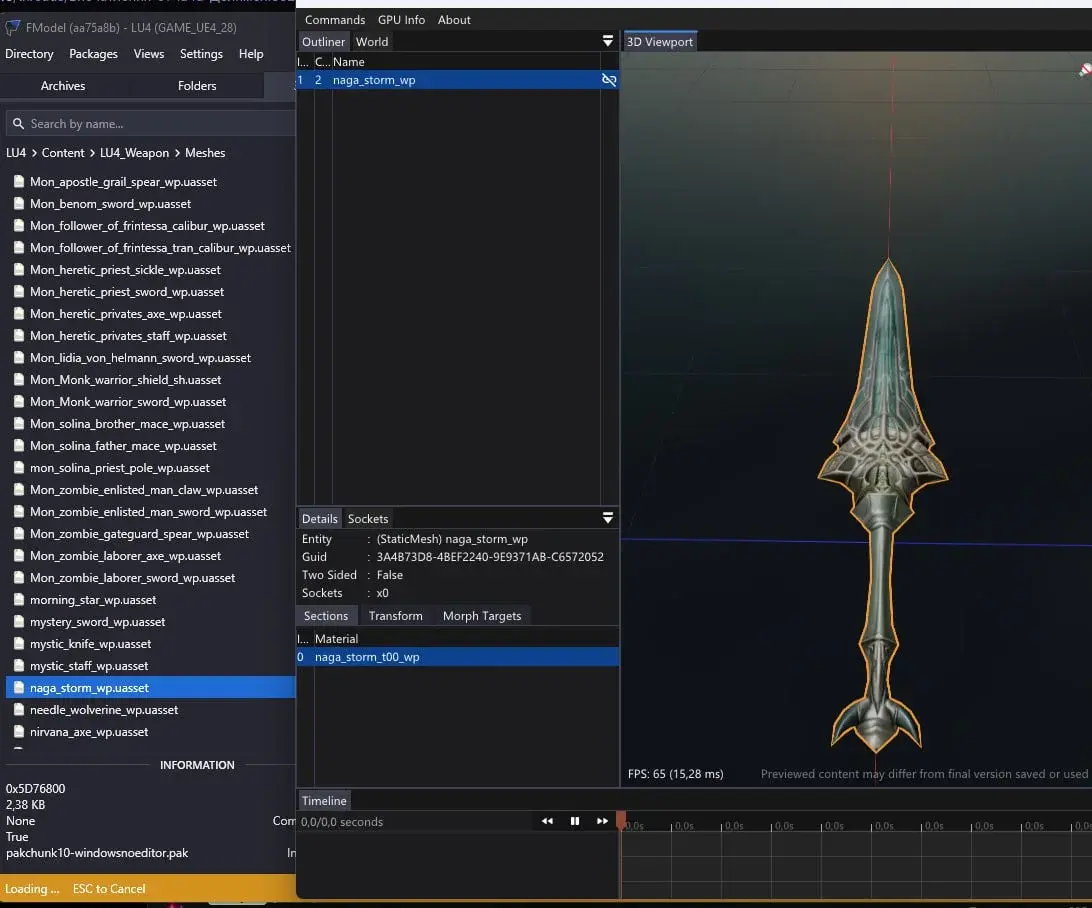Switch to the Details tab
1092x908 pixels.
pos(320,519)
